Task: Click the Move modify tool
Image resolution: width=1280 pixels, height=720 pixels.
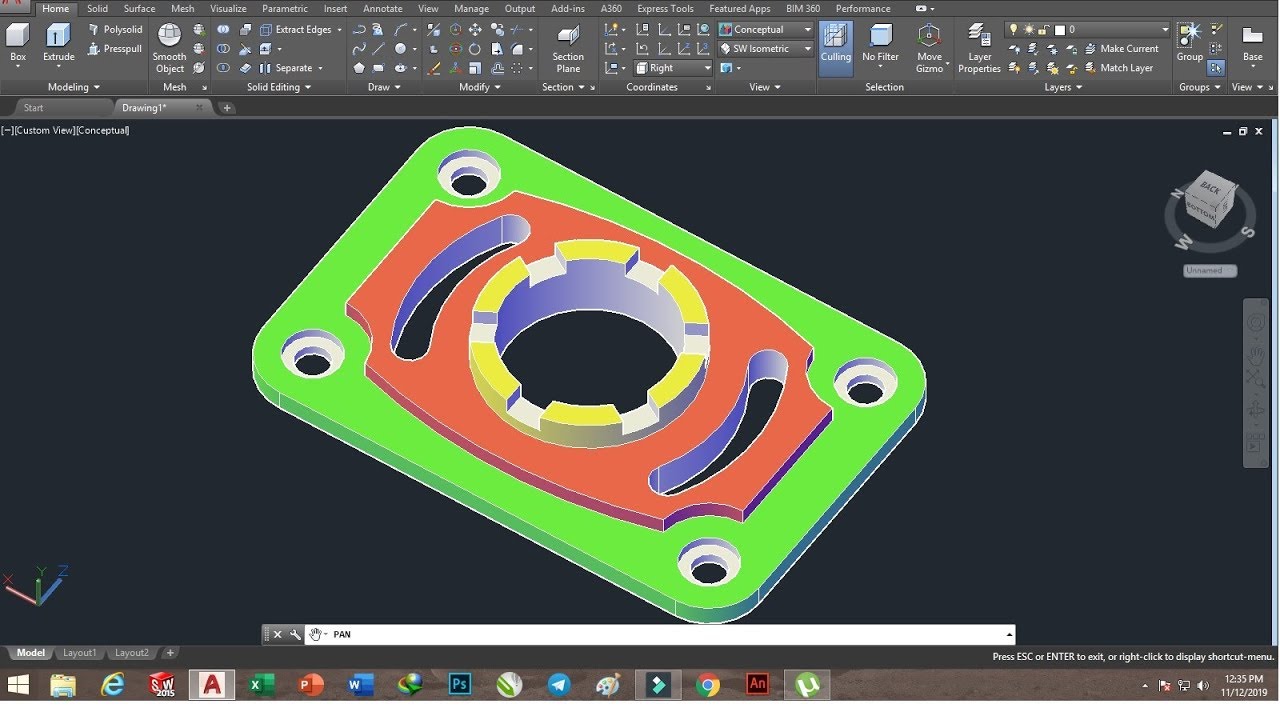Action: (475, 30)
